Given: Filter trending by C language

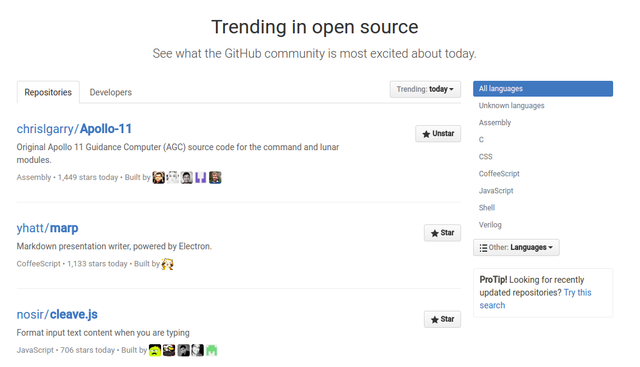Looking at the screenshot, I should (x=481, y=140).
